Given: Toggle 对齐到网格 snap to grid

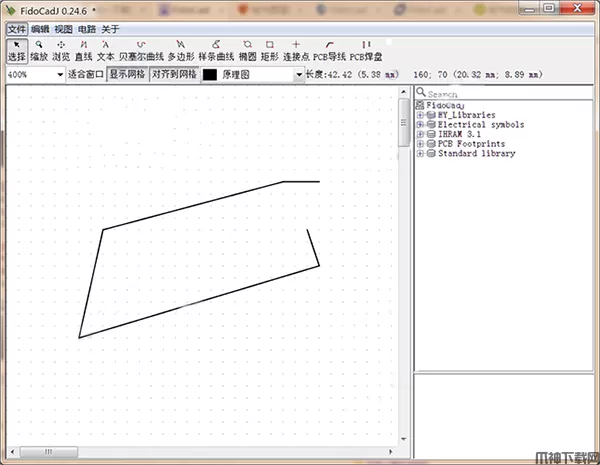Looking at the screenshot, I should [x=174, y=74].
